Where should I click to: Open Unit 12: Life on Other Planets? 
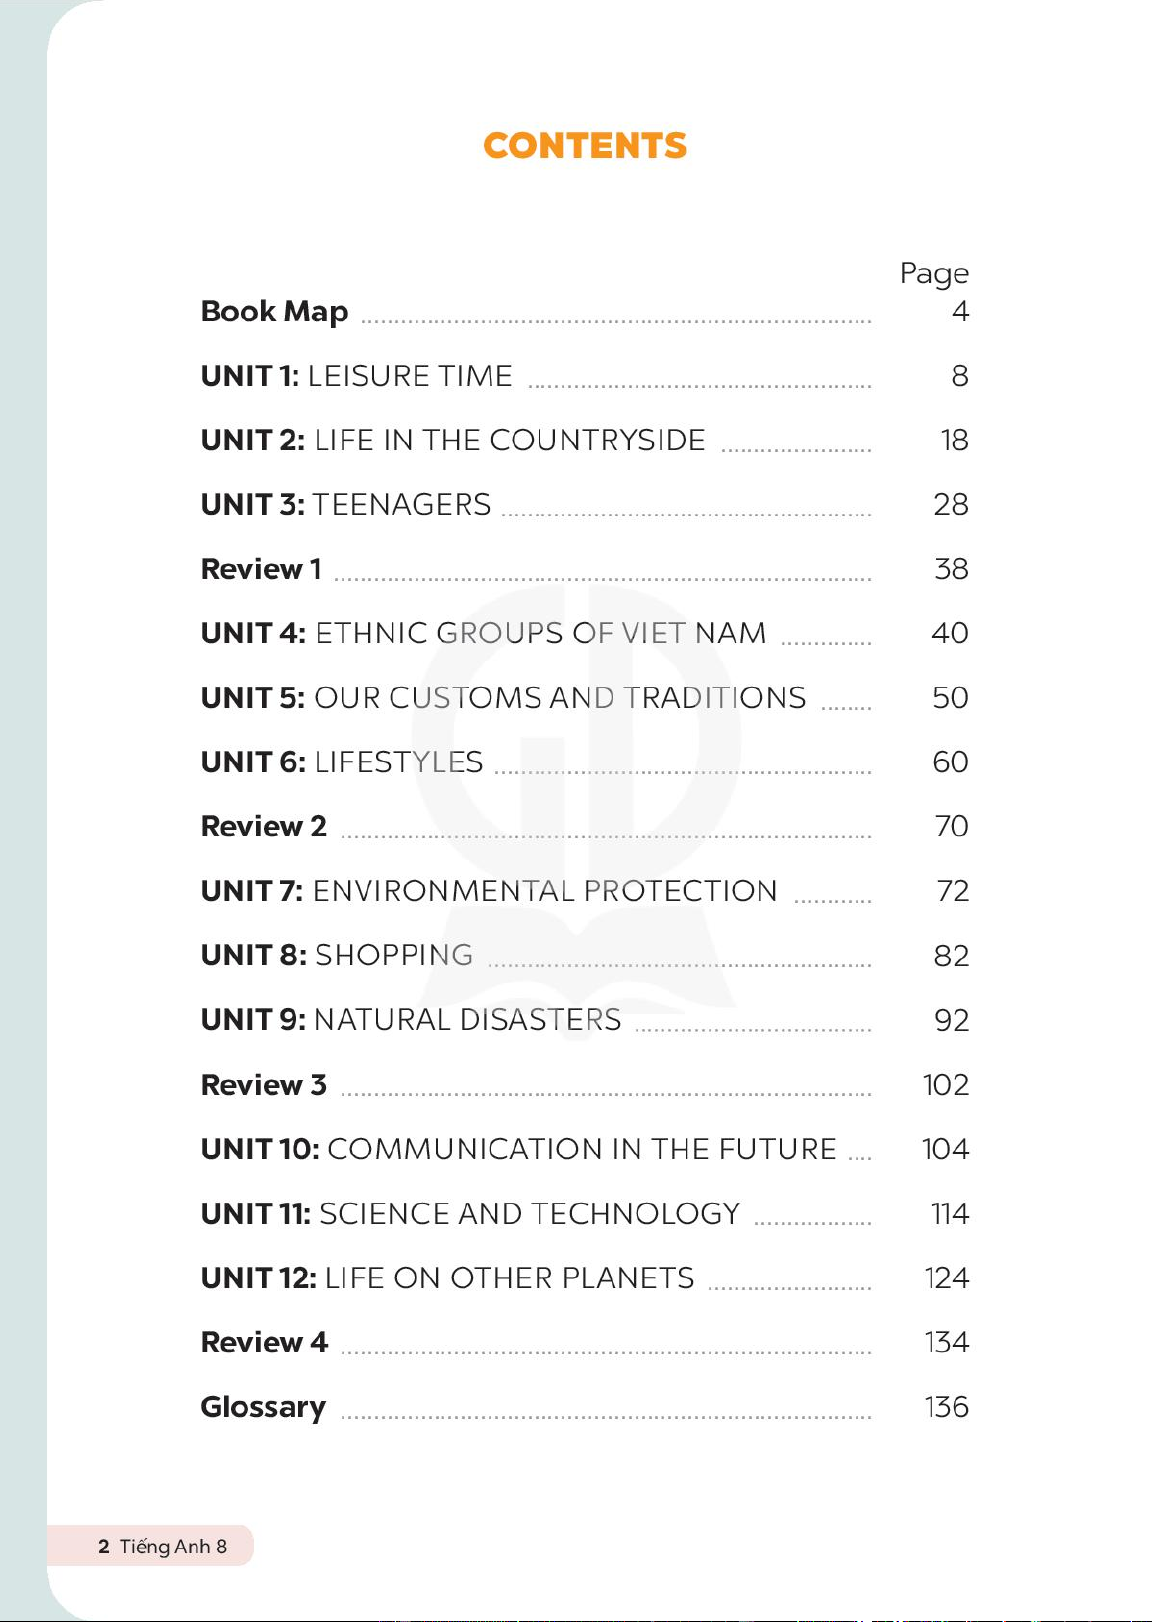coord(447,1278)
